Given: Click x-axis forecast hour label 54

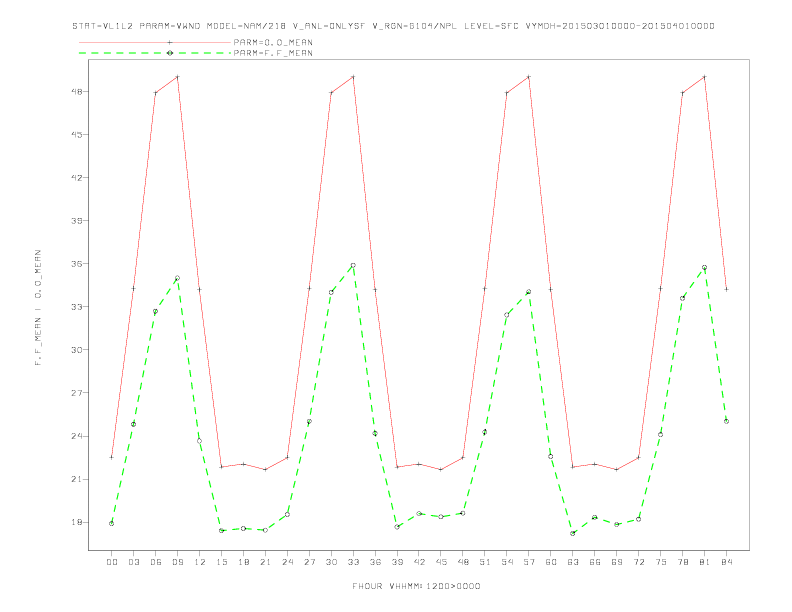Looking at the screenshot, I should (507, 562).
